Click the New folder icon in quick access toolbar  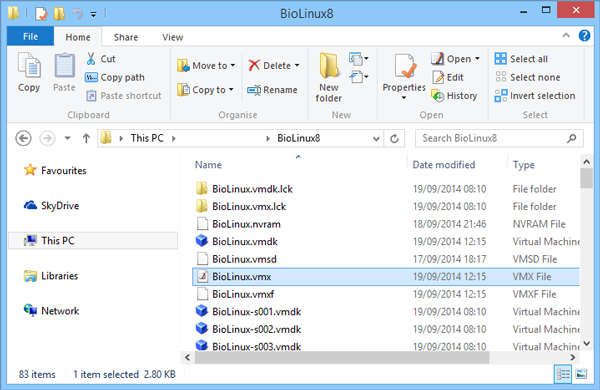click(59, 14)
